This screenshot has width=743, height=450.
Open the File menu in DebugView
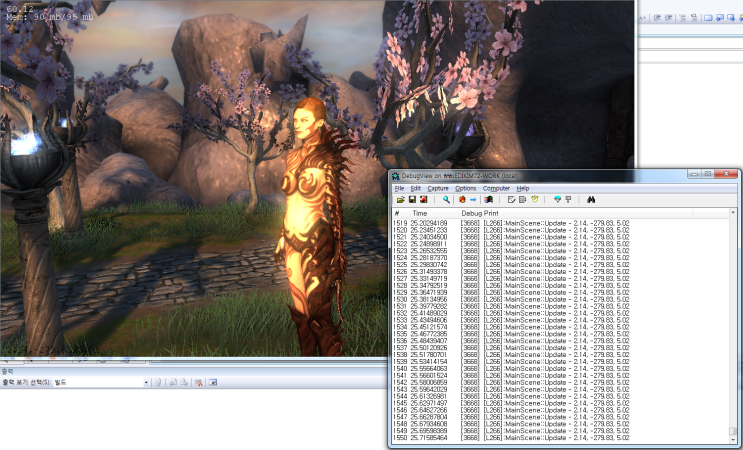399,189
